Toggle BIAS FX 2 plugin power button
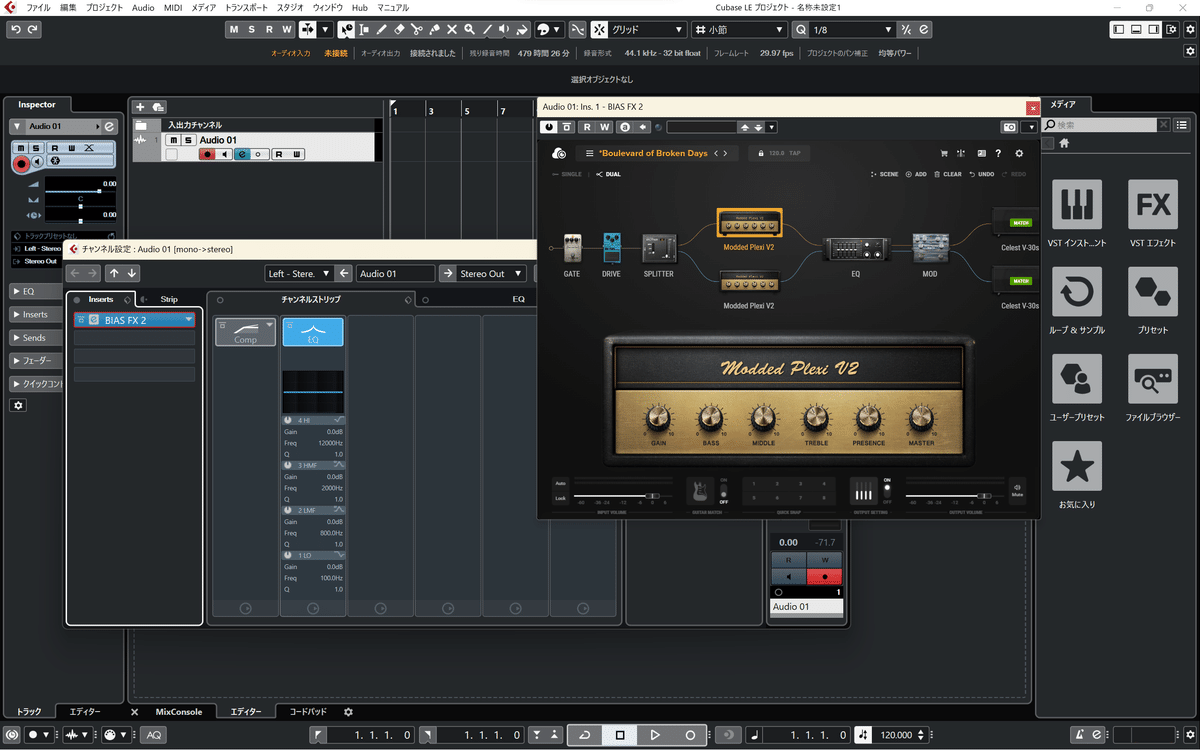The image size is (1200, 750). coord(548,127)
